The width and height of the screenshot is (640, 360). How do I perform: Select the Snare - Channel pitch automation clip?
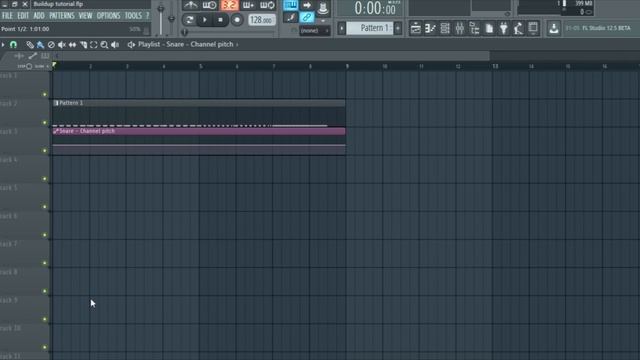point(199,141)
